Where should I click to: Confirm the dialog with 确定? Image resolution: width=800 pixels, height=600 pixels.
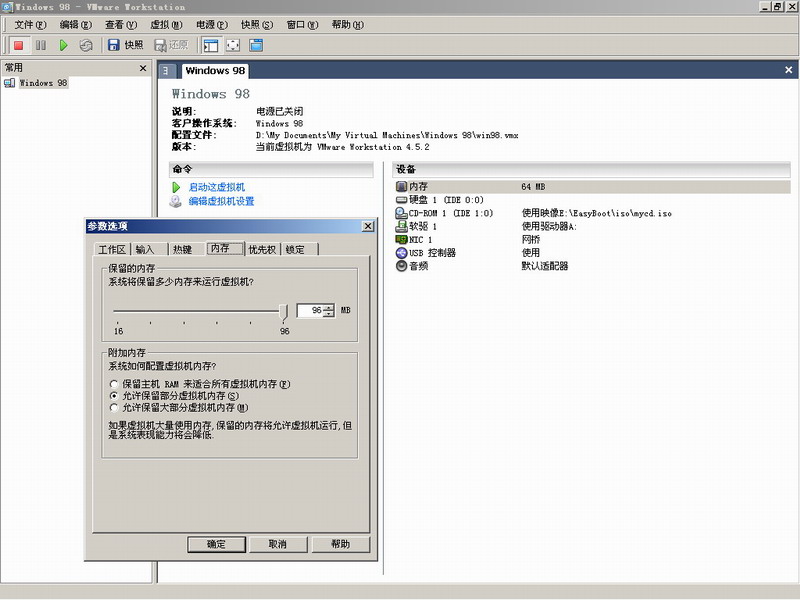[216, 544]
